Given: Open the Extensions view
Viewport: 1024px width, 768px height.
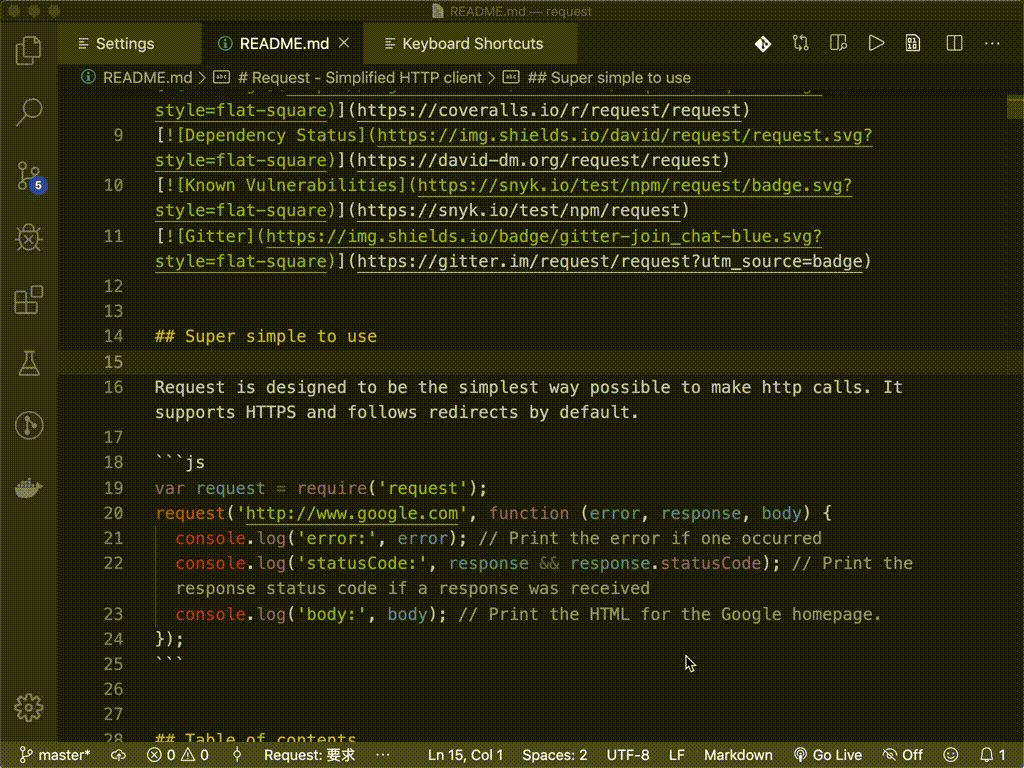Looking at the screenshot, I should point(28,300).
